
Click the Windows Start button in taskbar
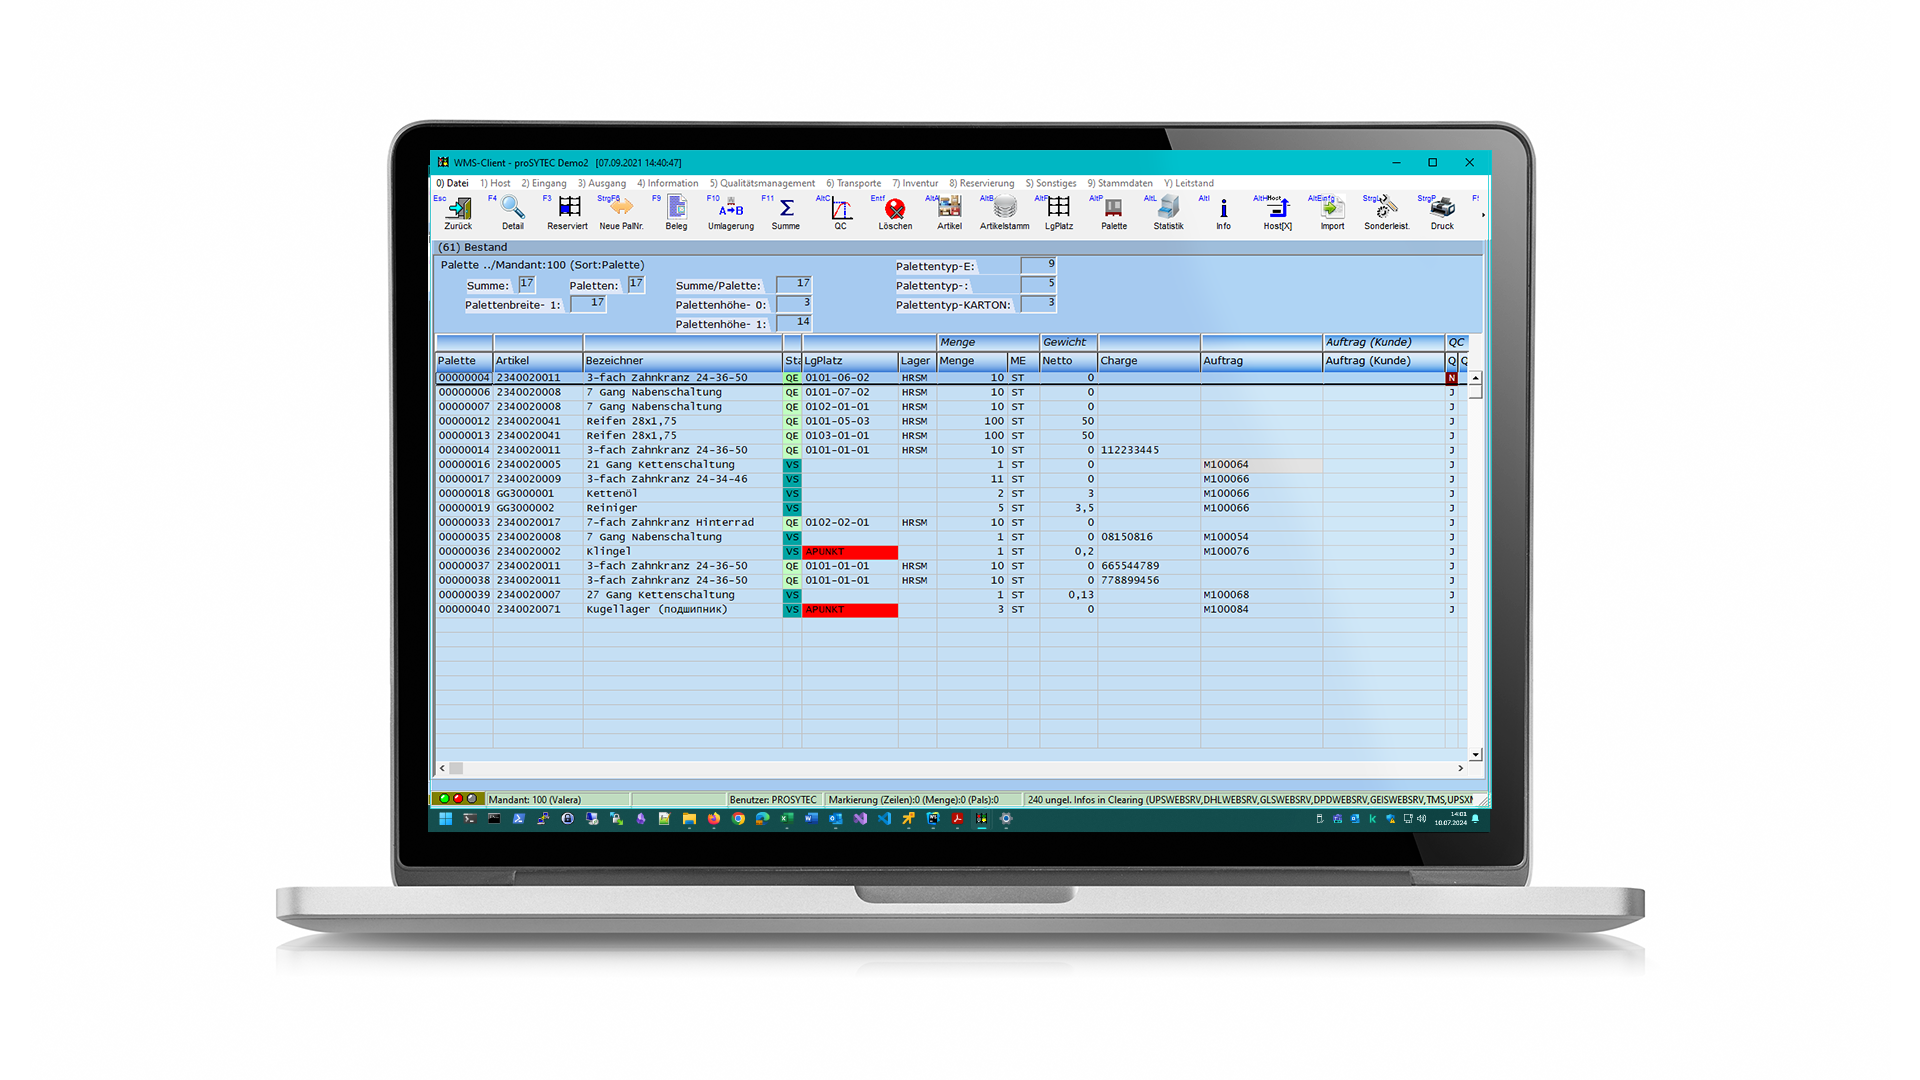(x=446, y=819)
